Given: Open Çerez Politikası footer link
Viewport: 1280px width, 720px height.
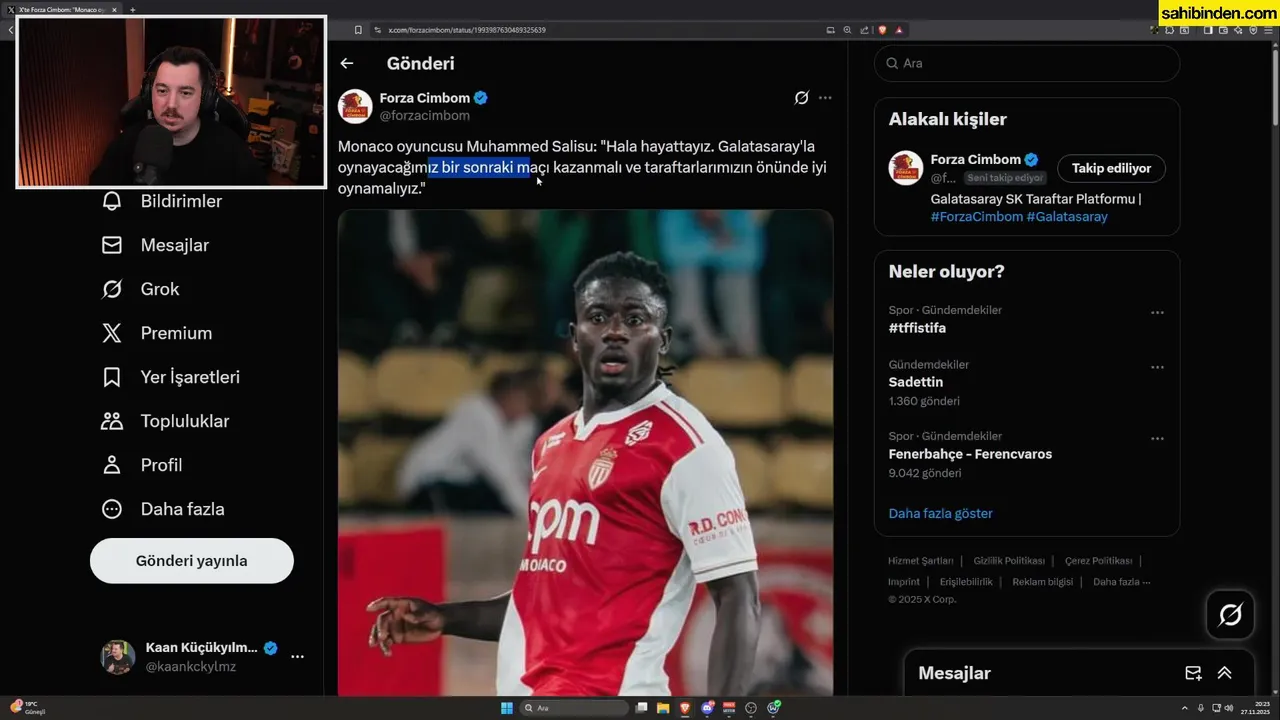Looking at the screenshot, I should click(x=1098, y=561).
